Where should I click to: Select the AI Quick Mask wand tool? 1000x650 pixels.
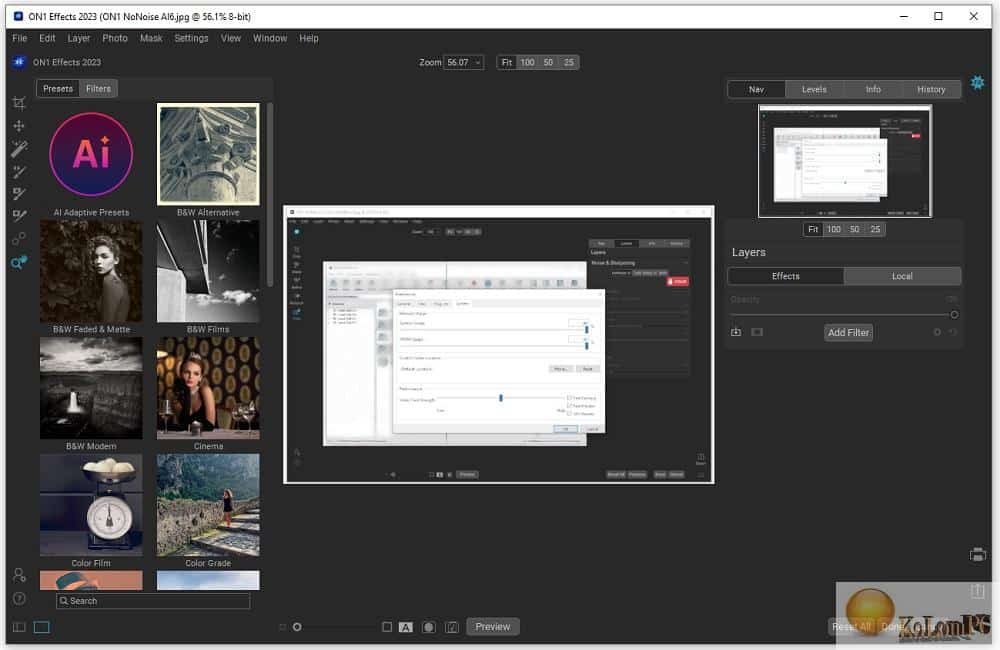(x=19, y=149)
